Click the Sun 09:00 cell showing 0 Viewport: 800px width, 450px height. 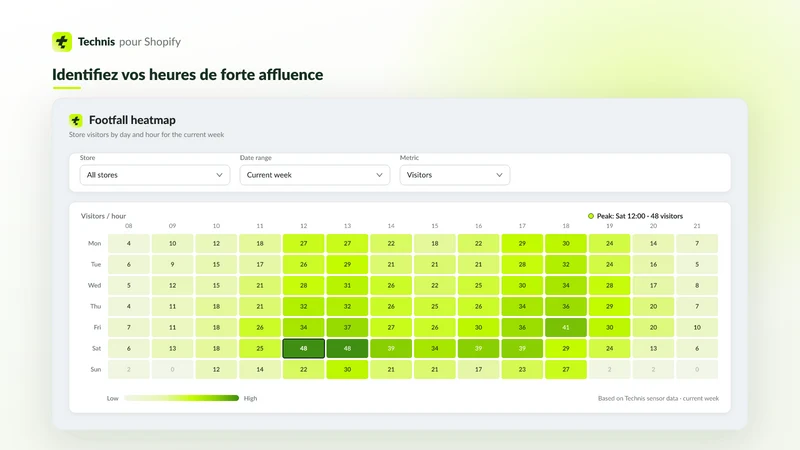tap(172, 369)
